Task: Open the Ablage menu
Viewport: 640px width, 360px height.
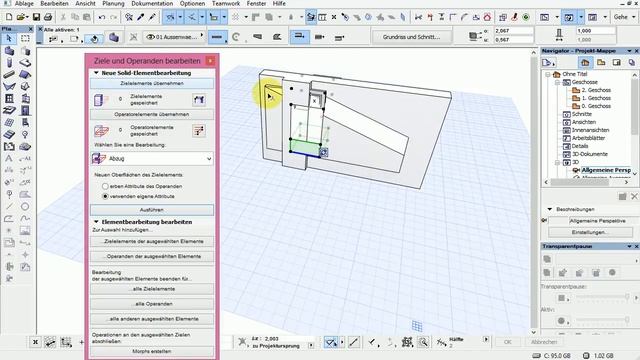Action: pyautogui.click(x=24, y=3)
